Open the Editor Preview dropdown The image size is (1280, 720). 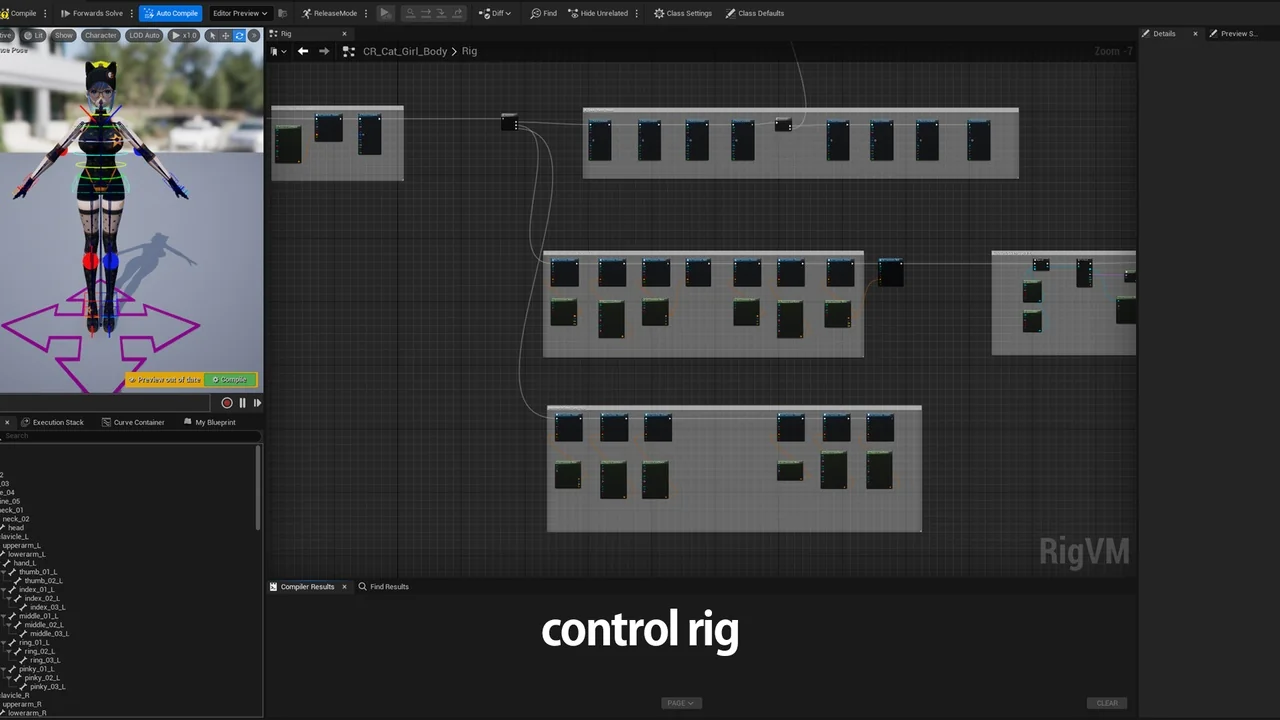tap(240, 13)
